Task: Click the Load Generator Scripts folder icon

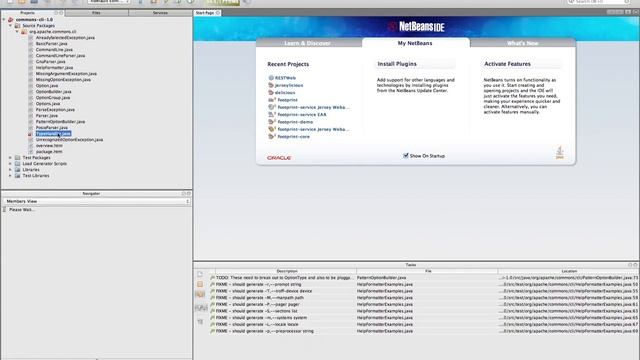Action: click(18, 163)
